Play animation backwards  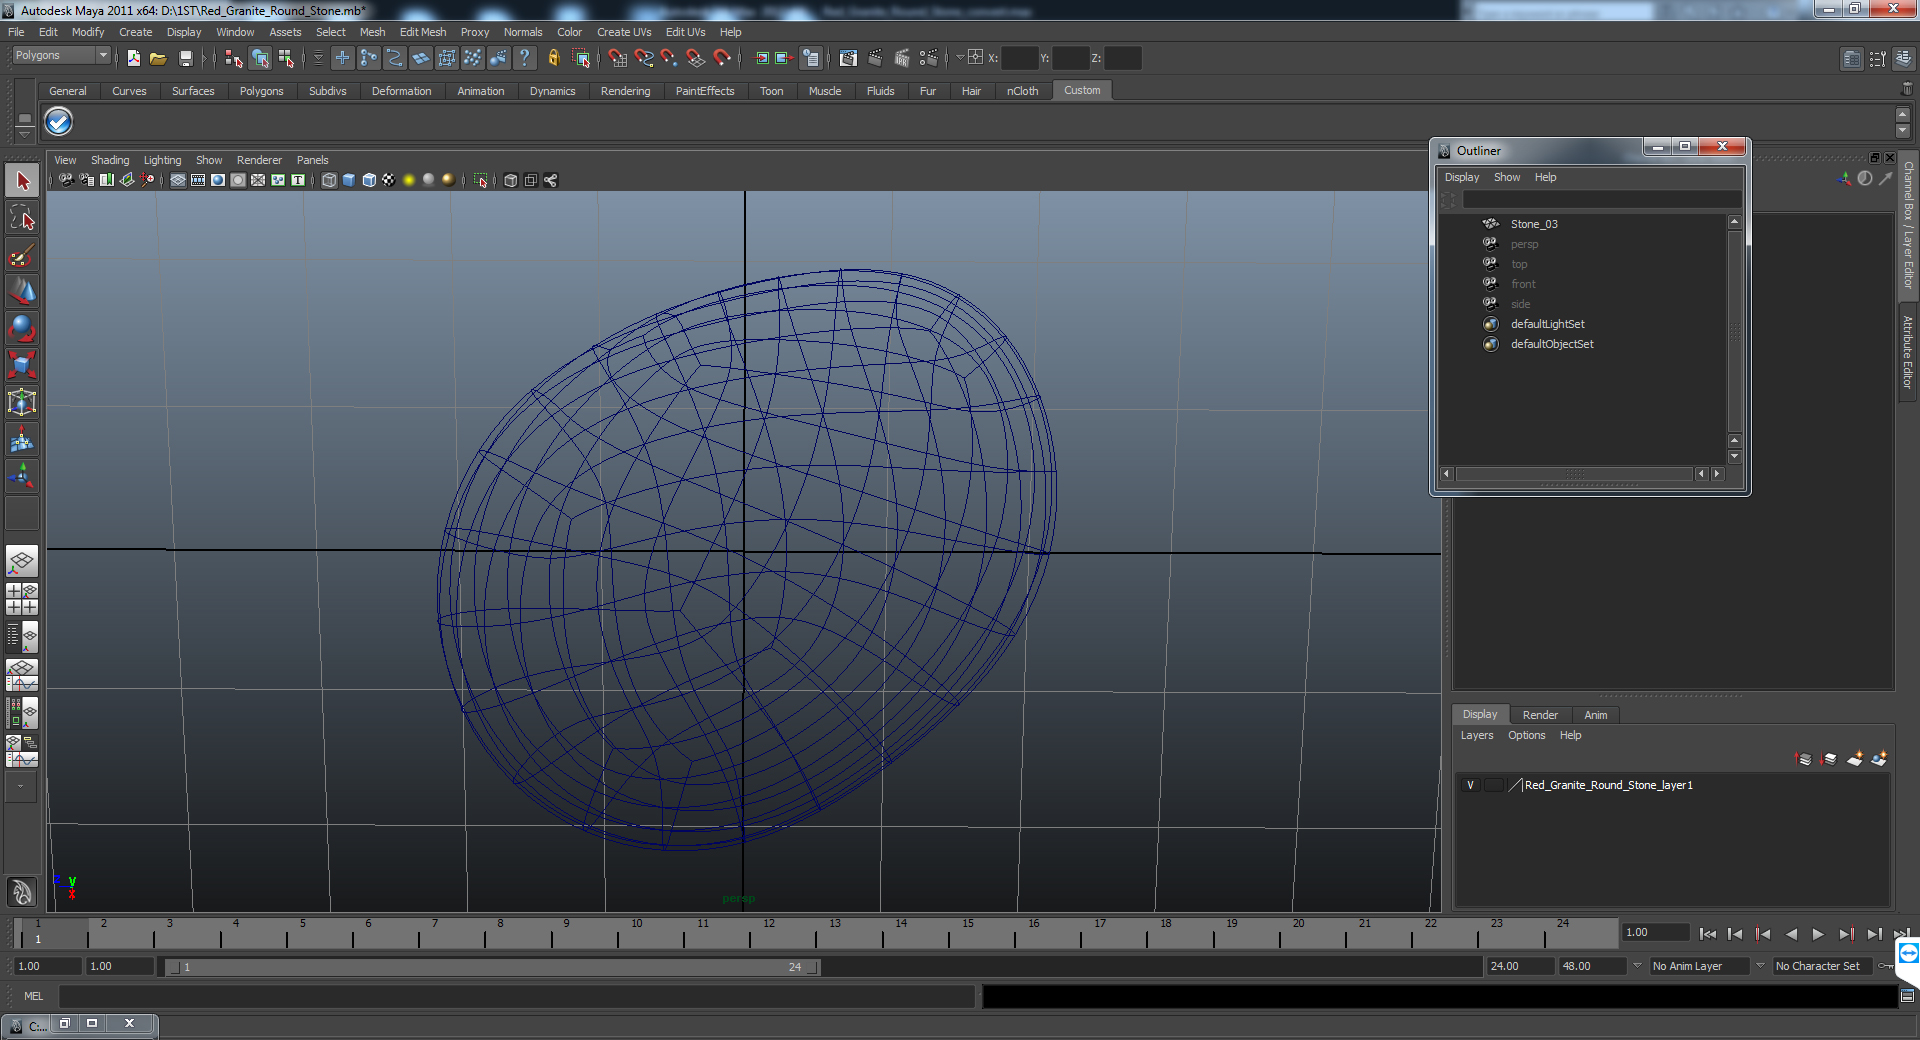(1791, 934)
